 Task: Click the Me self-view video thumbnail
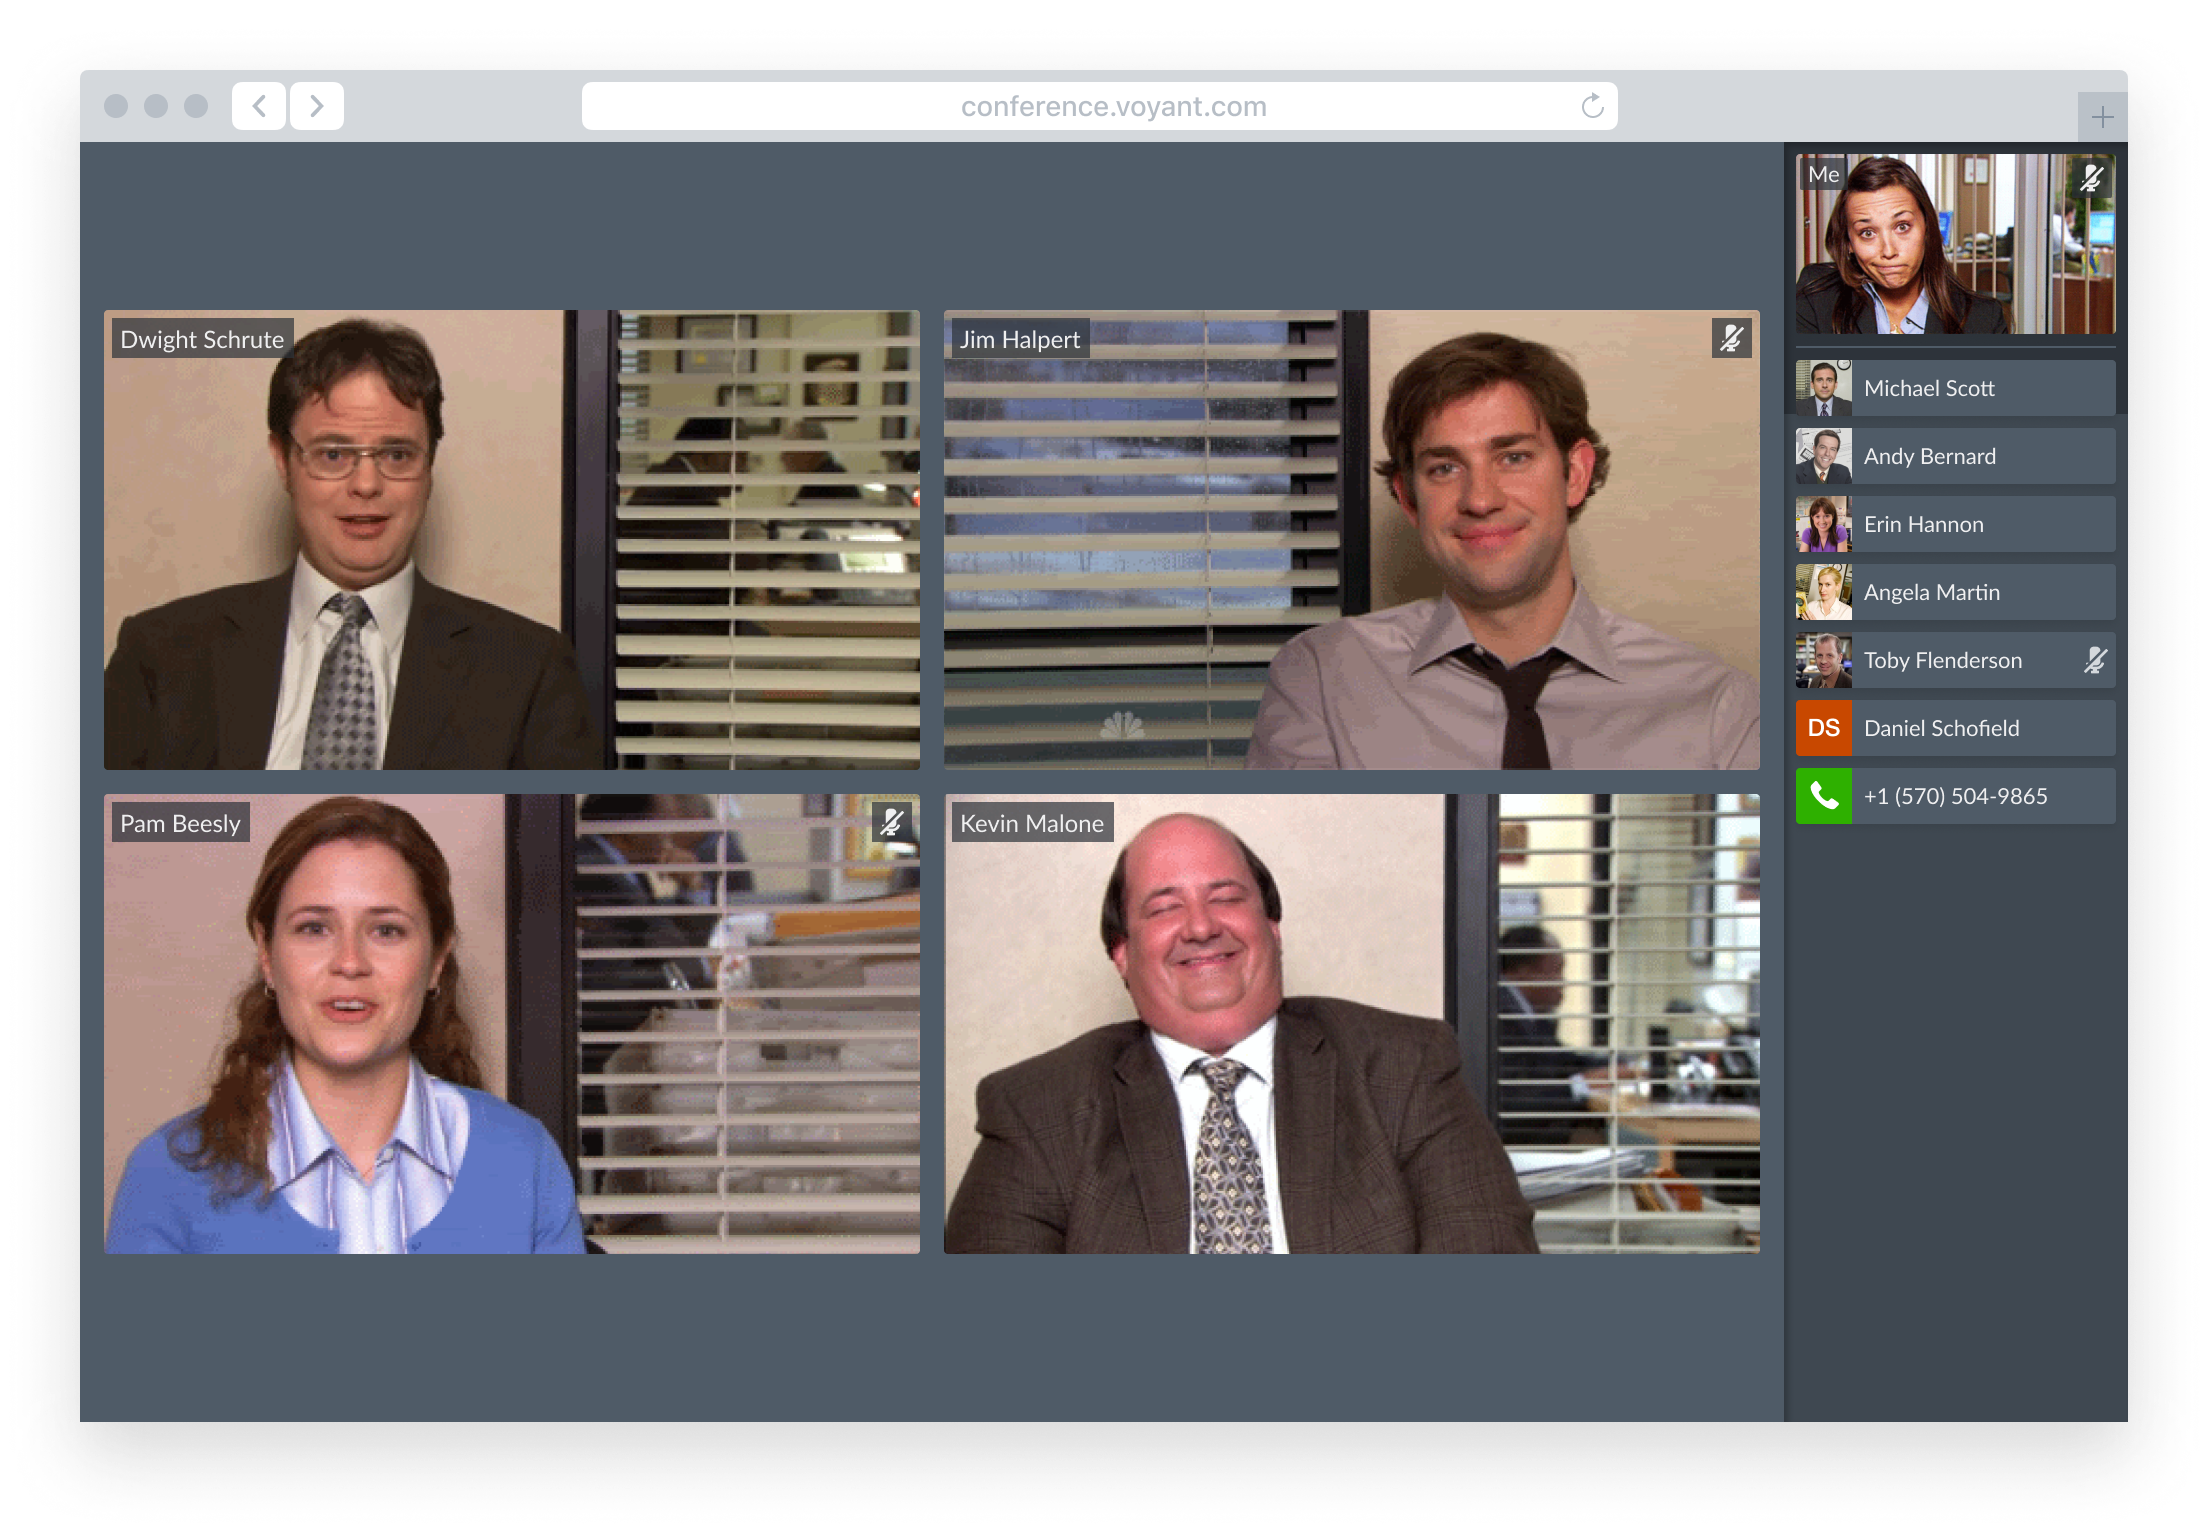1955,244
